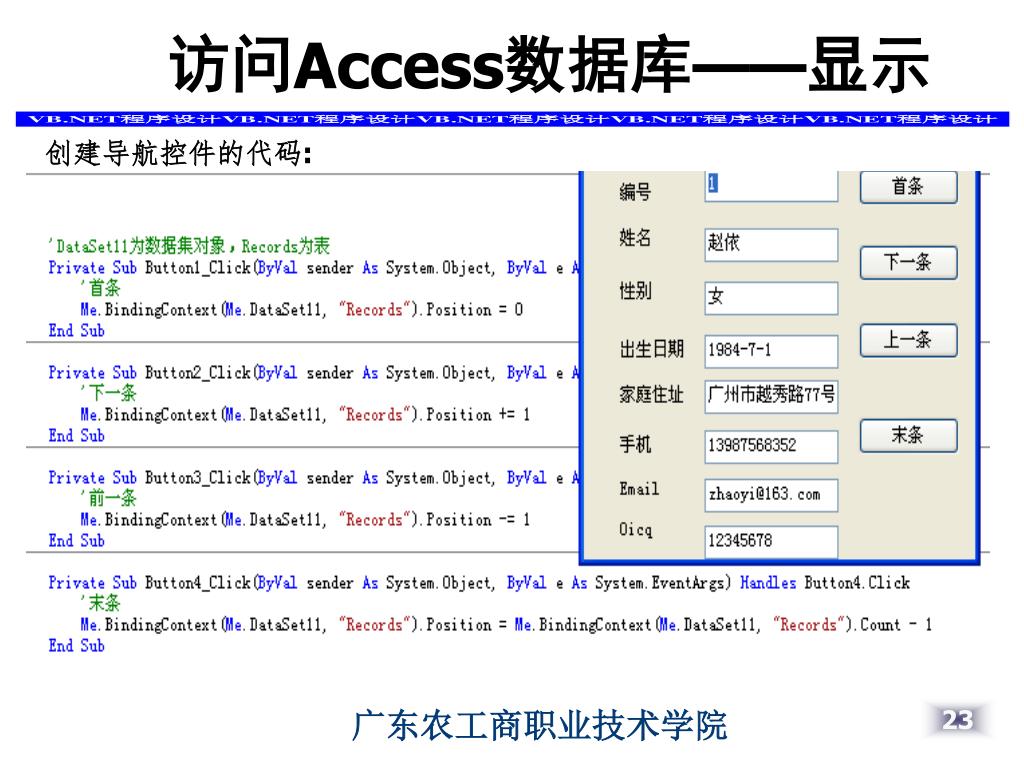
Task: Click the 姓名 label in the form
Action: (635, 238)
